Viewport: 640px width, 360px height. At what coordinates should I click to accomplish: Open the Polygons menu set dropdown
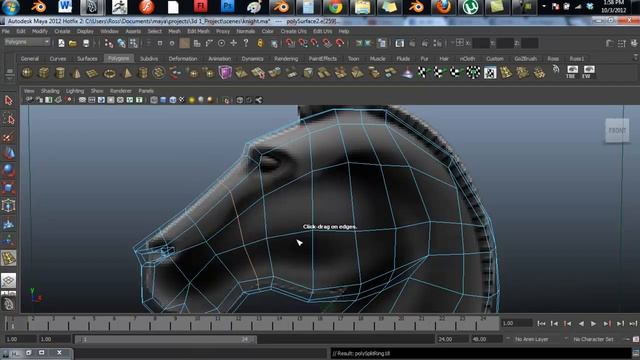tap(27, 42)
